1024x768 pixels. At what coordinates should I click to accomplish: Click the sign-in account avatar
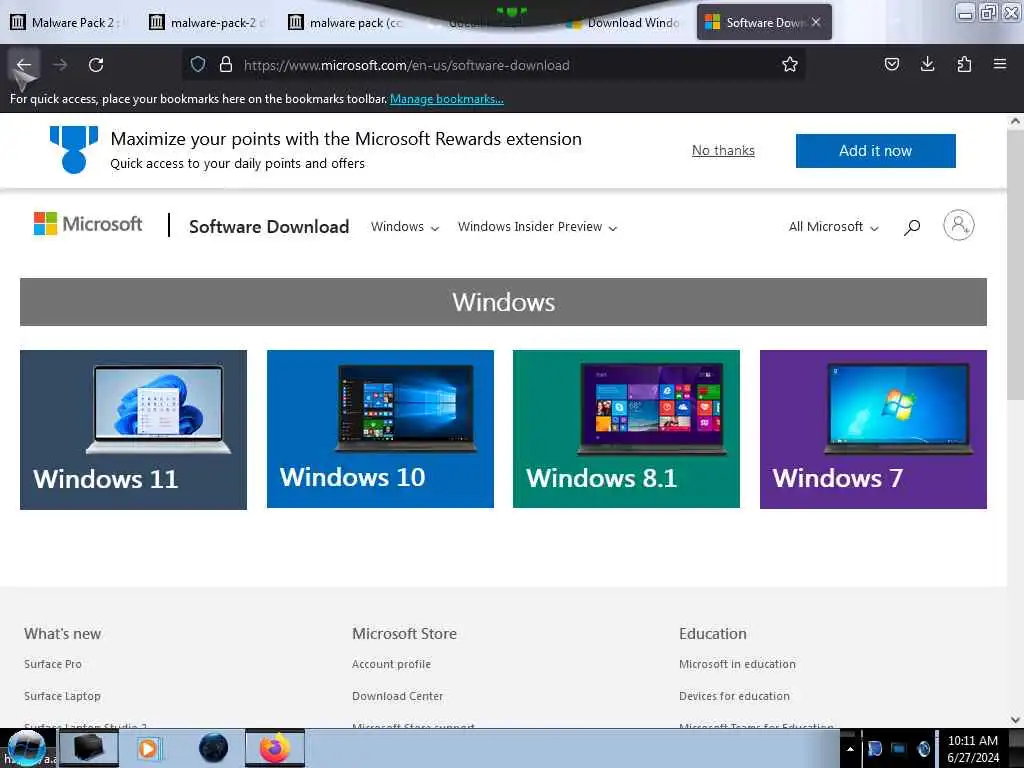click(958, 225)
